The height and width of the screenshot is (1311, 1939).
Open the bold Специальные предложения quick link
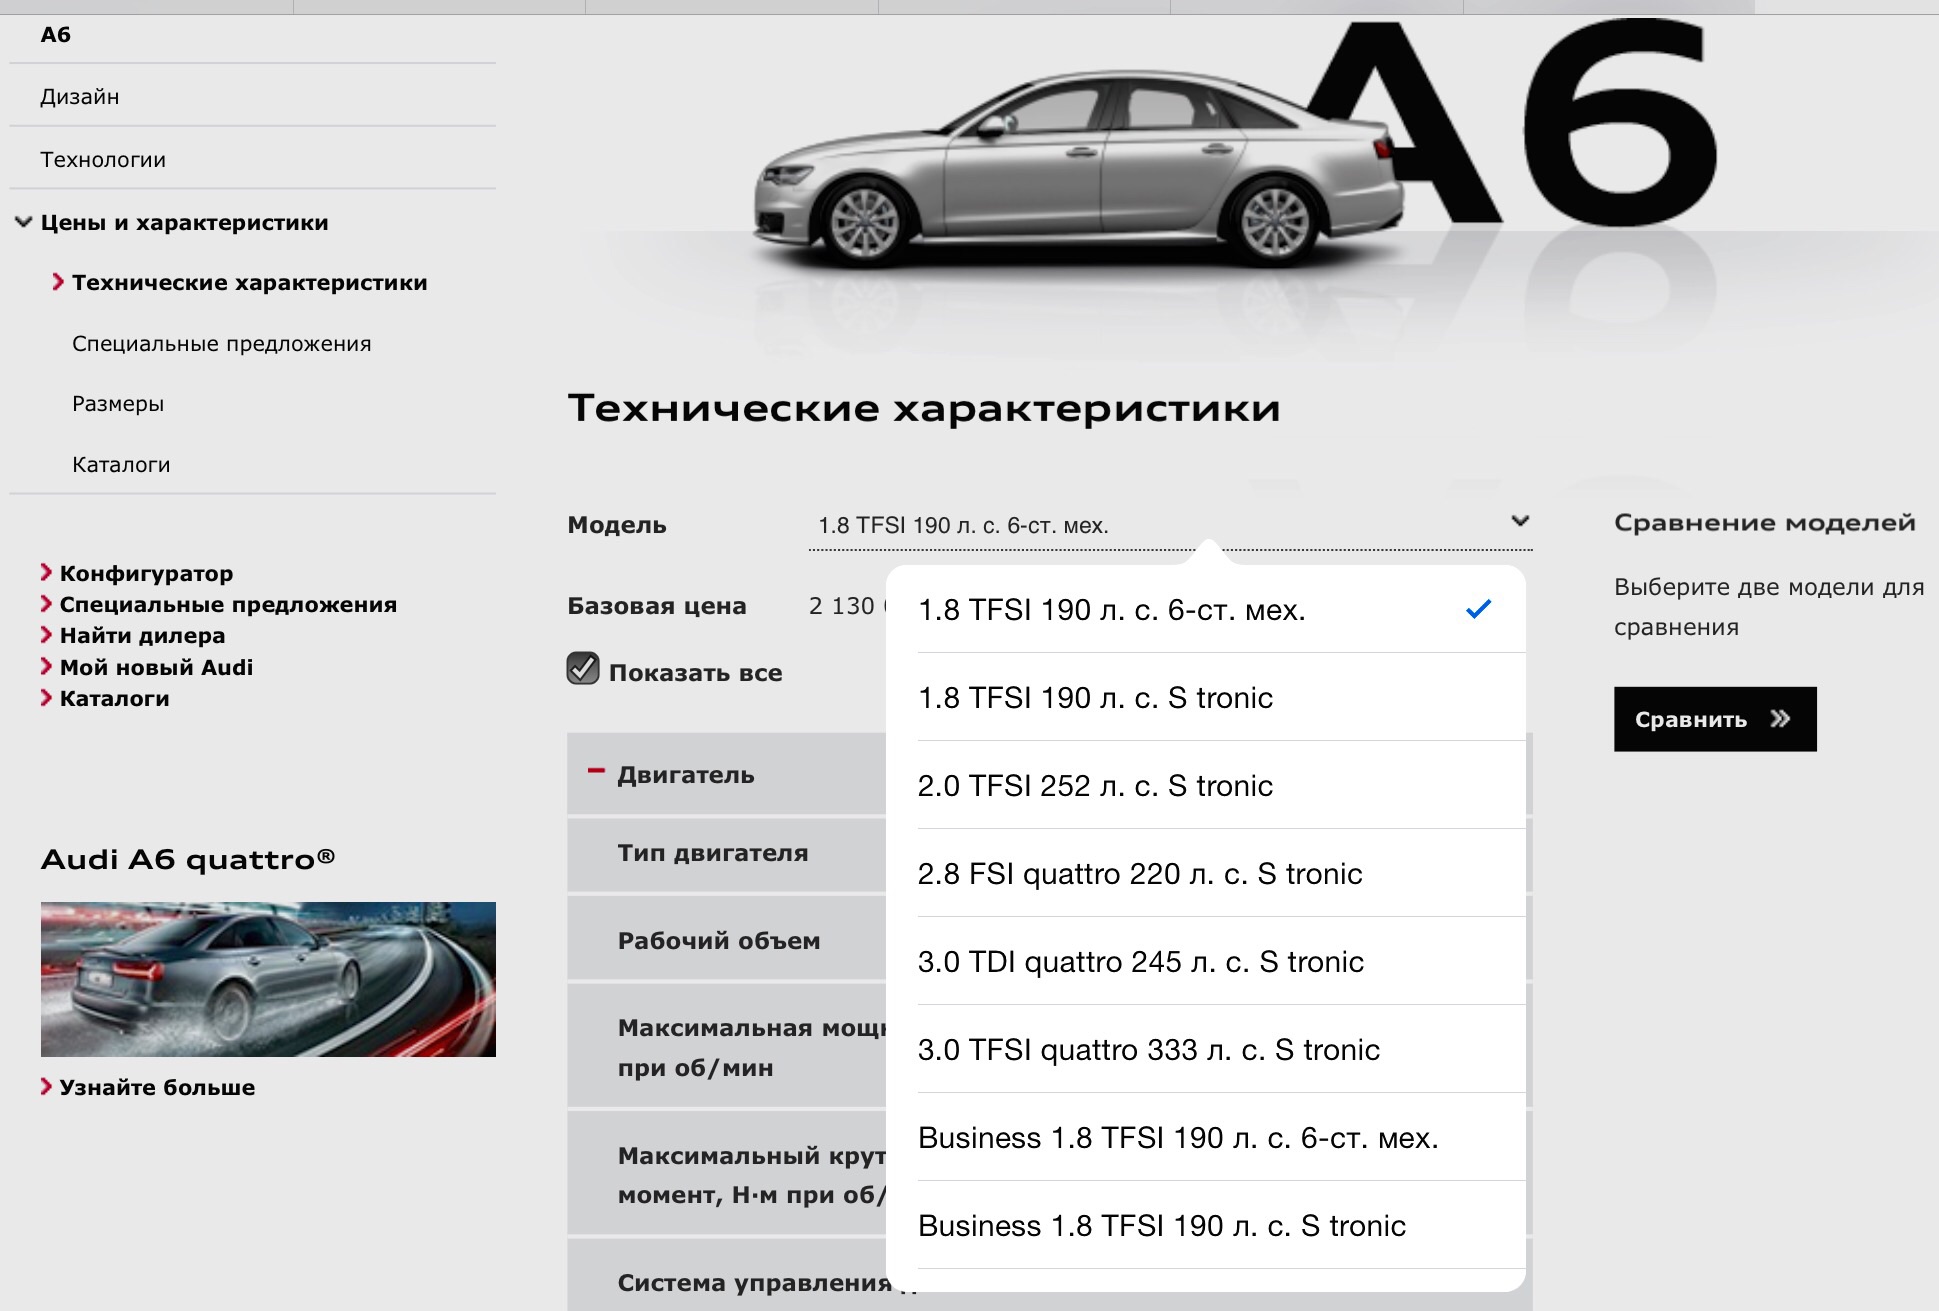(228, 604)
